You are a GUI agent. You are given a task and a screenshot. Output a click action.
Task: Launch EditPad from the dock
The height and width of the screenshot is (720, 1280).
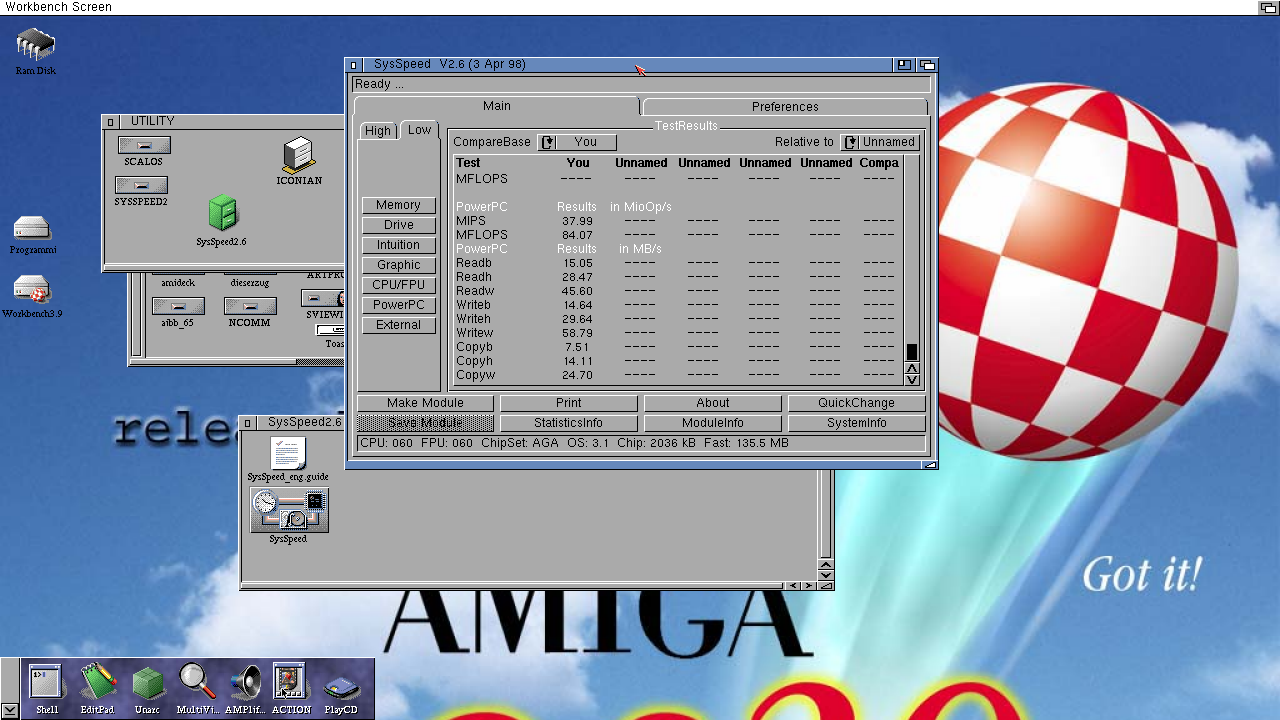[98, 689]
